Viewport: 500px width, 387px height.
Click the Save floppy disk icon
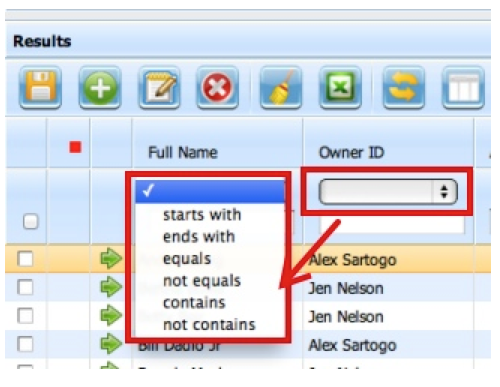pos(40,87)
